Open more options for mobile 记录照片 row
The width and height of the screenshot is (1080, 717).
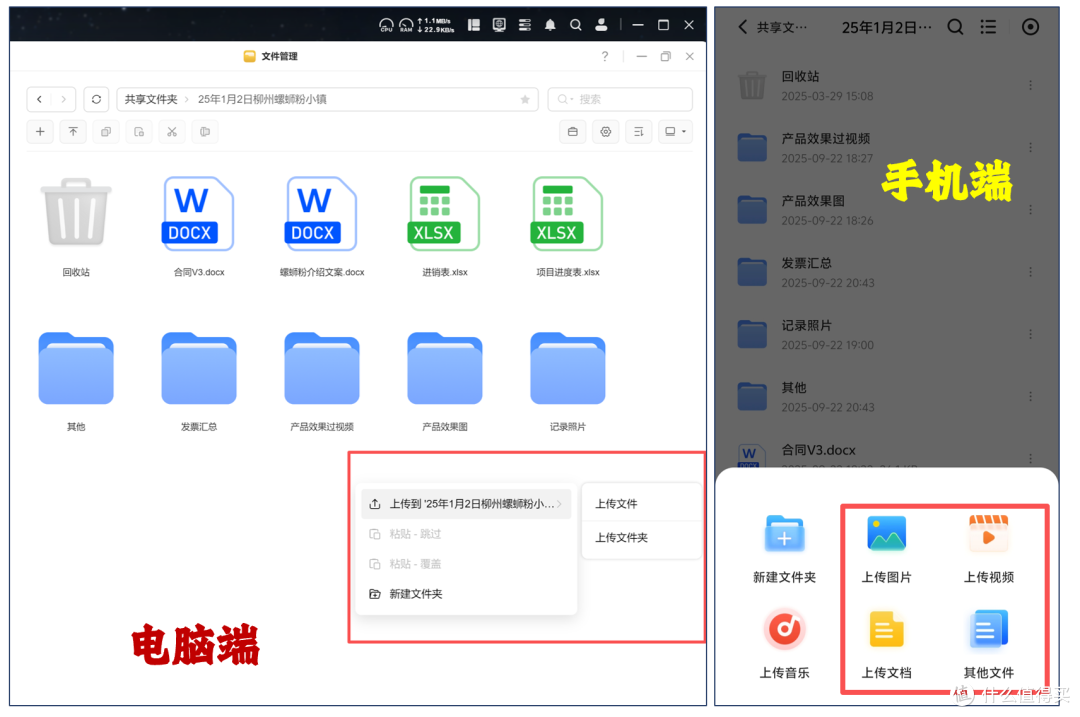coord(1030,334)
